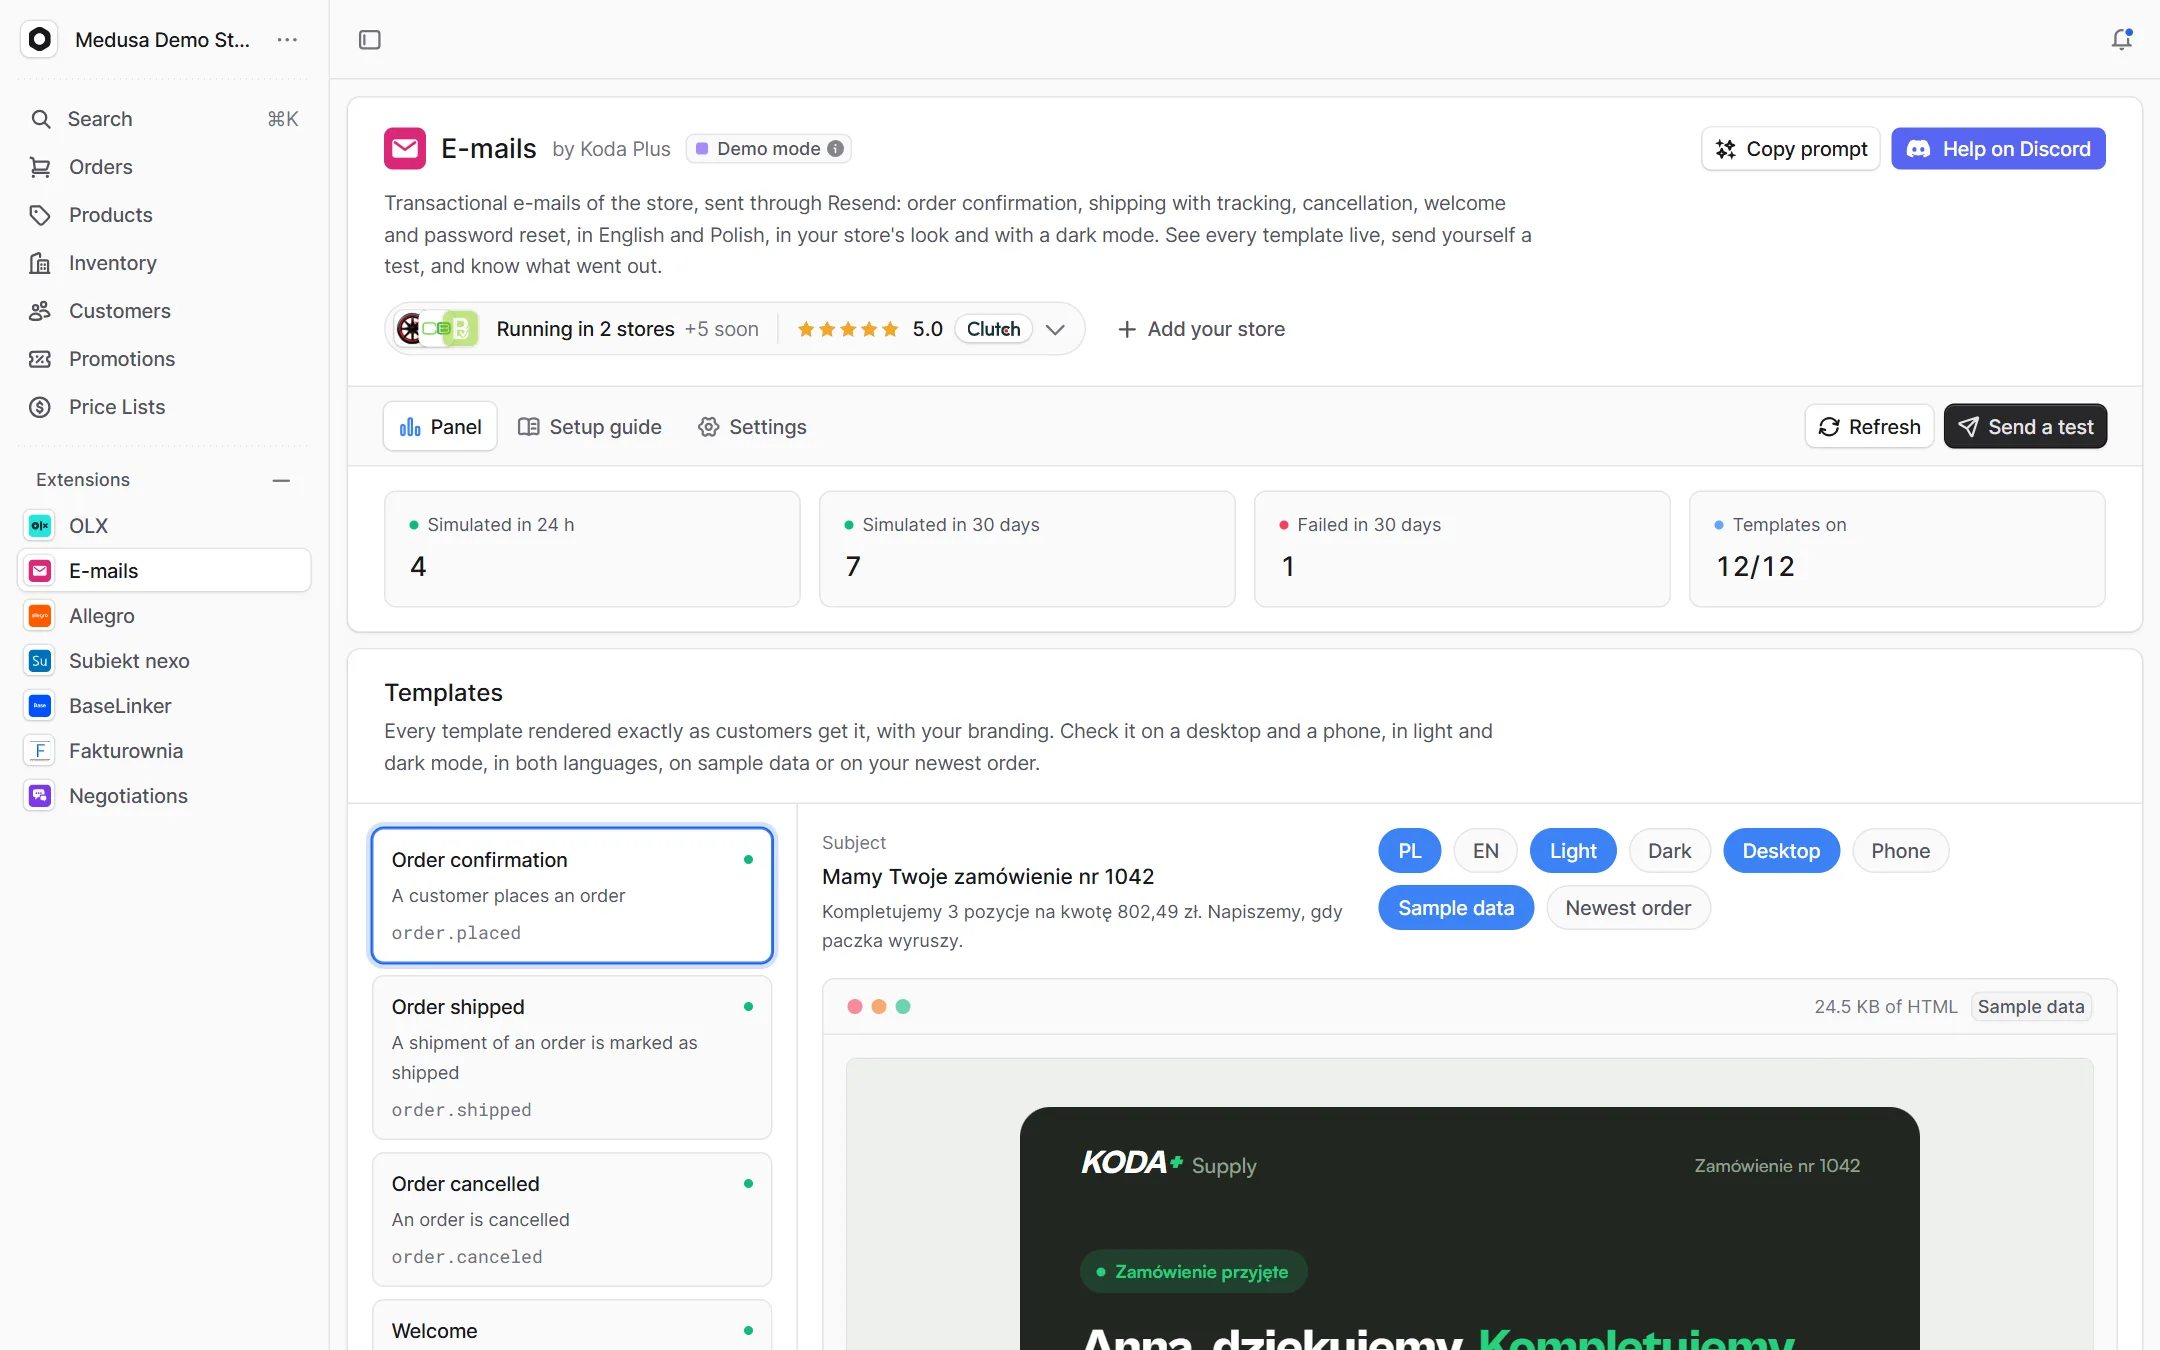Switch to the Setup guide tab

[590, 427]
